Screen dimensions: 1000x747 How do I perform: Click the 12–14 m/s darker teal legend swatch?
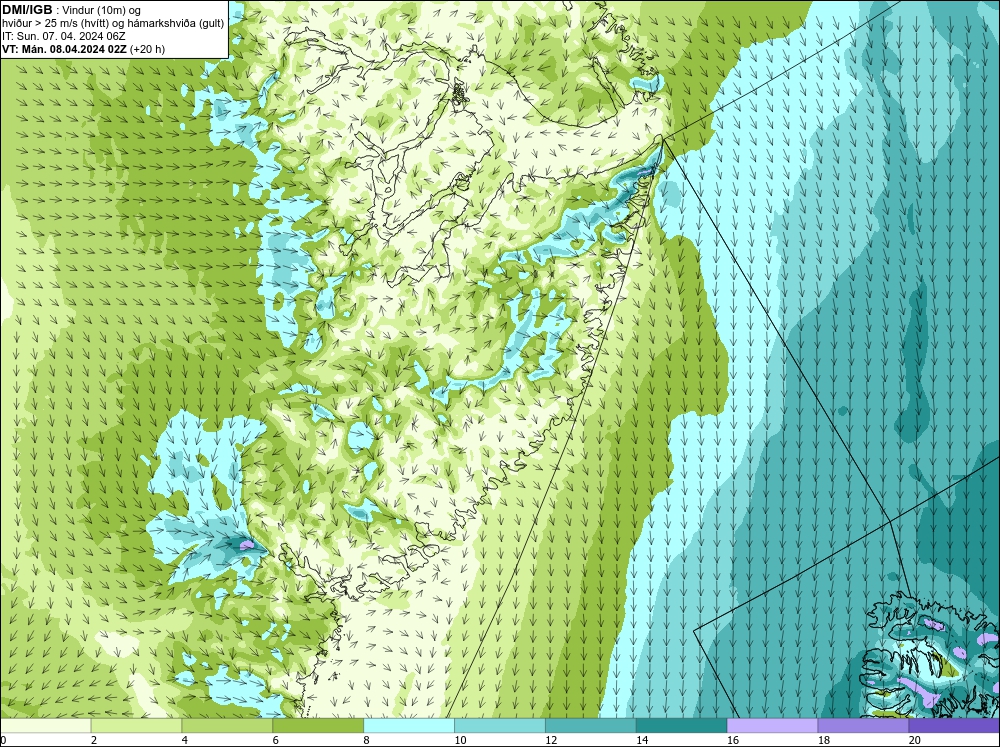(591, 725)
